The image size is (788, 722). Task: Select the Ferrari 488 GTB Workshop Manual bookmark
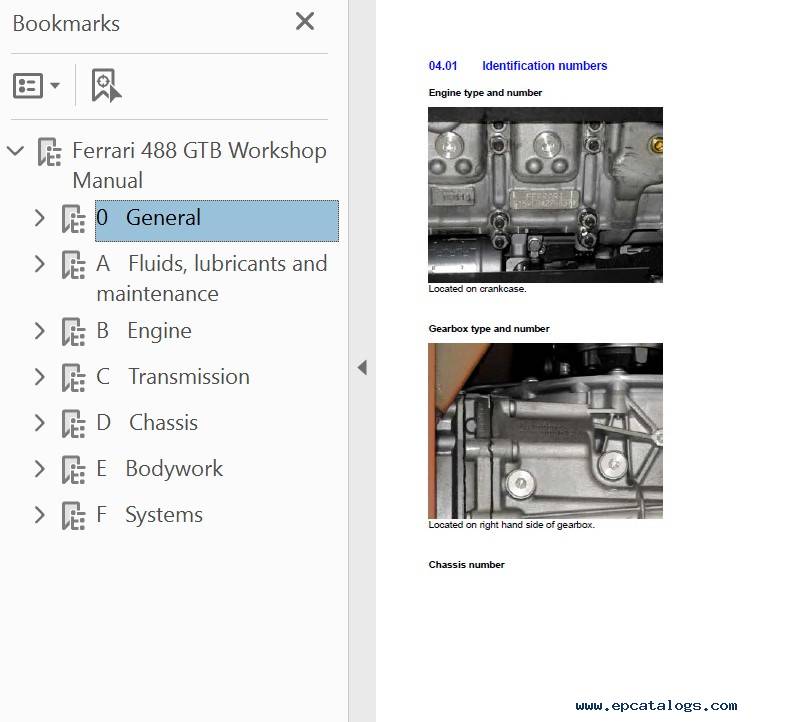coord(200,165)
